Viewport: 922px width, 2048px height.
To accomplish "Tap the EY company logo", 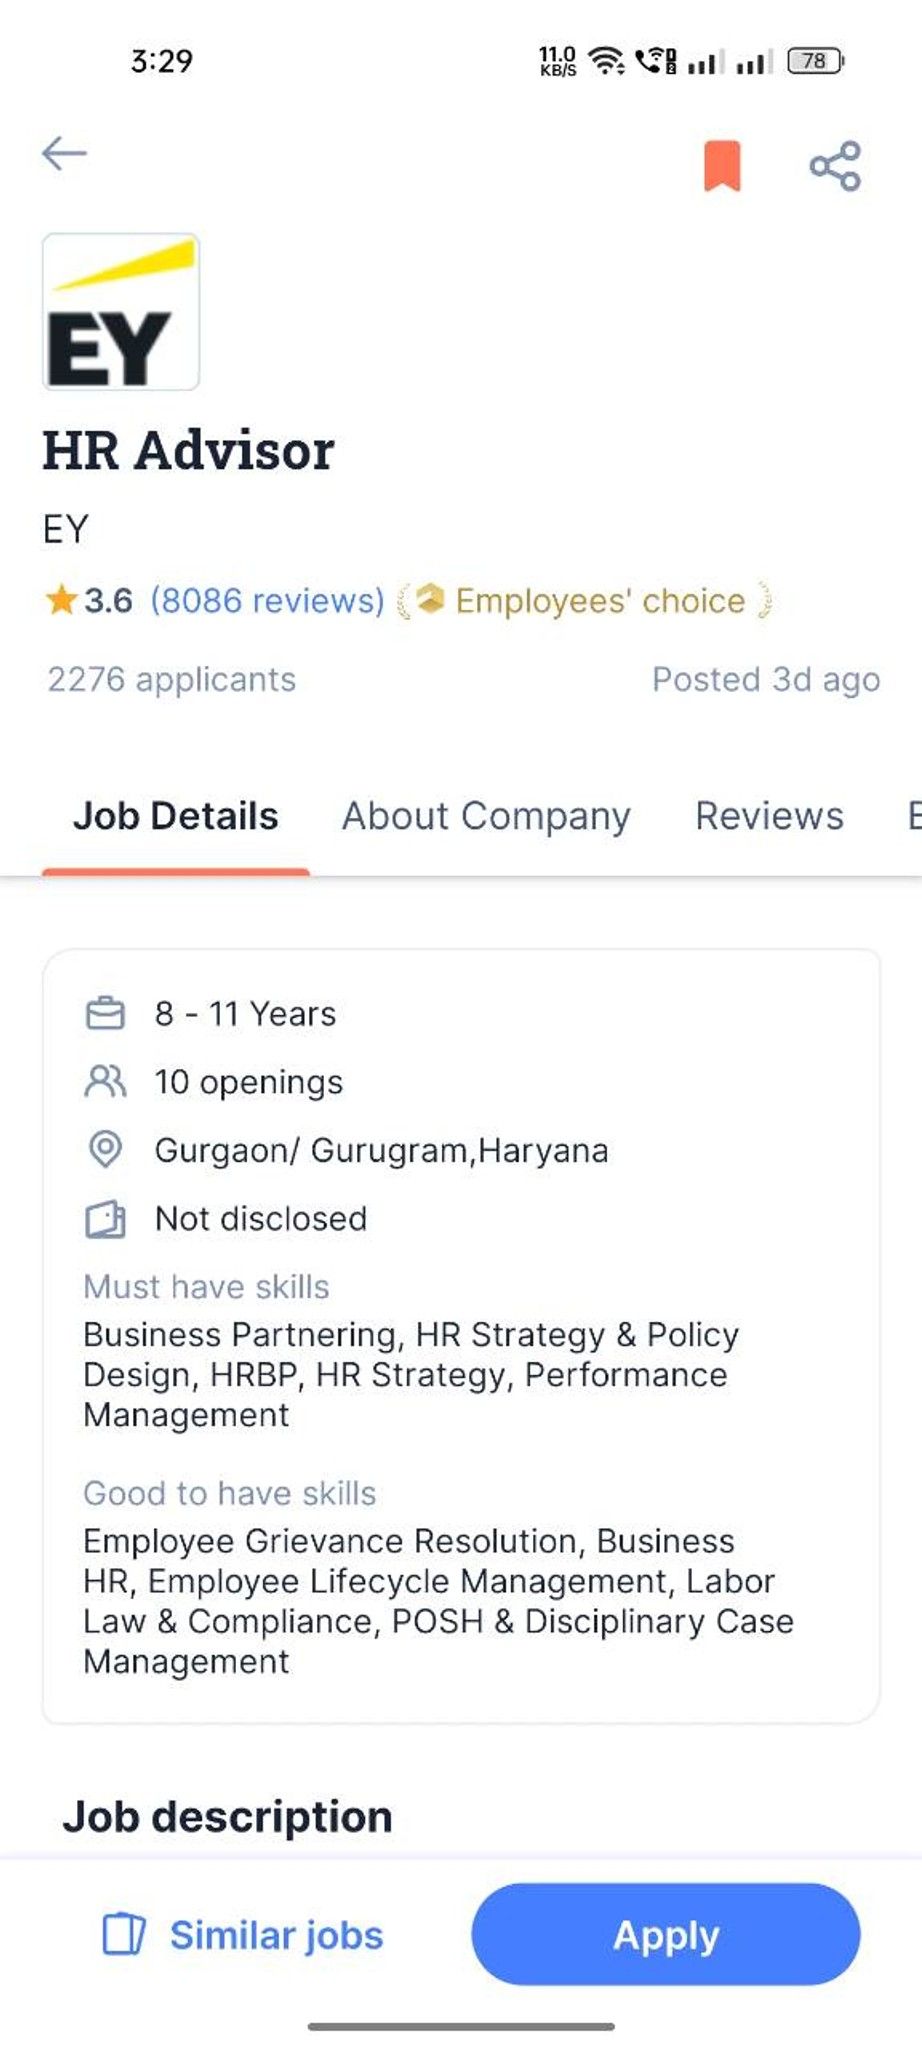I will pyautogui.click(x=121, y=312).
